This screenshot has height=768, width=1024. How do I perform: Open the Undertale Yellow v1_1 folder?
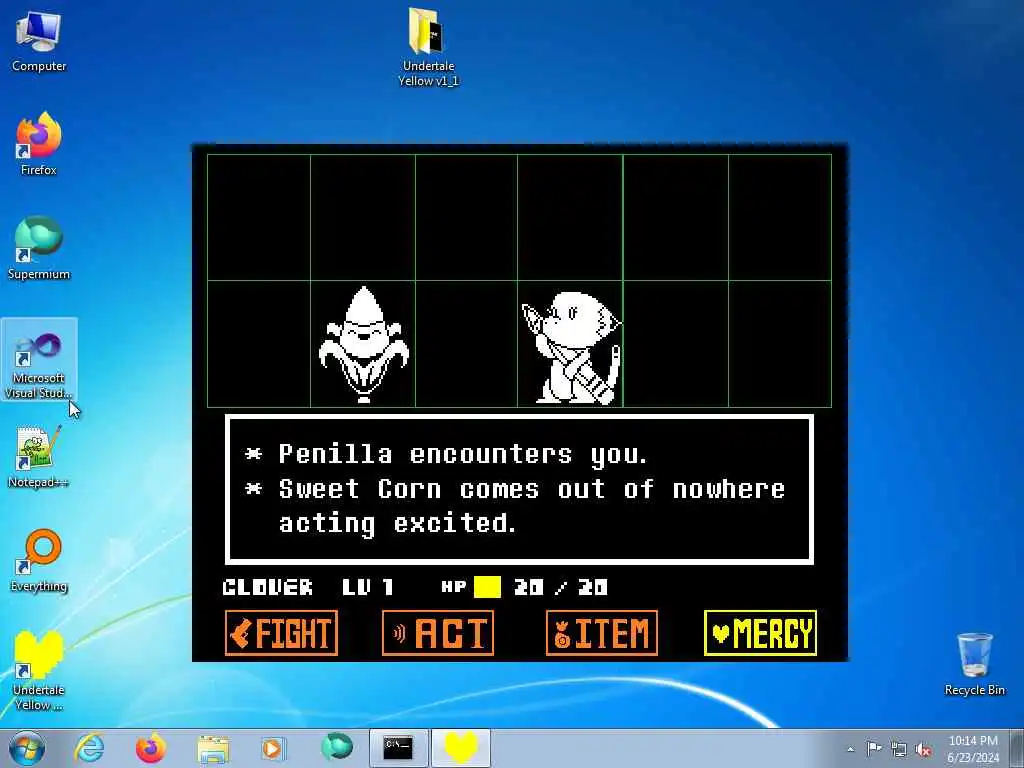coord(428,47)
